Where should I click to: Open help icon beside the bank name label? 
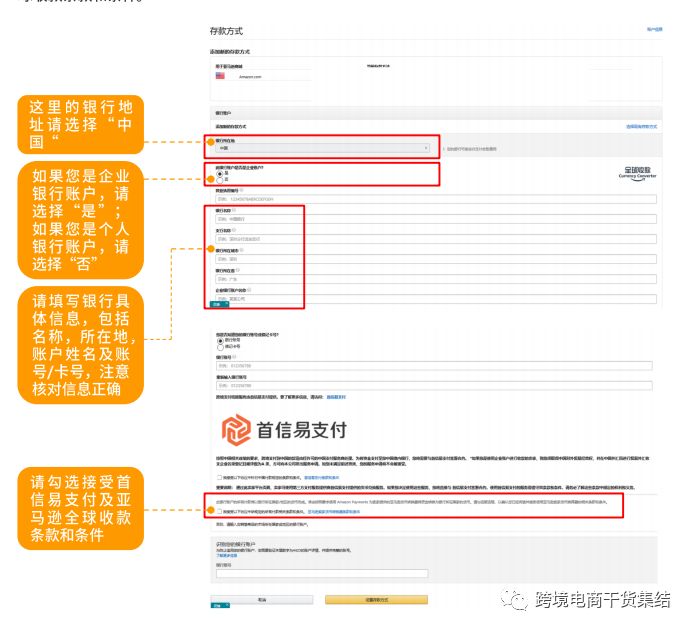click(234, 210)
